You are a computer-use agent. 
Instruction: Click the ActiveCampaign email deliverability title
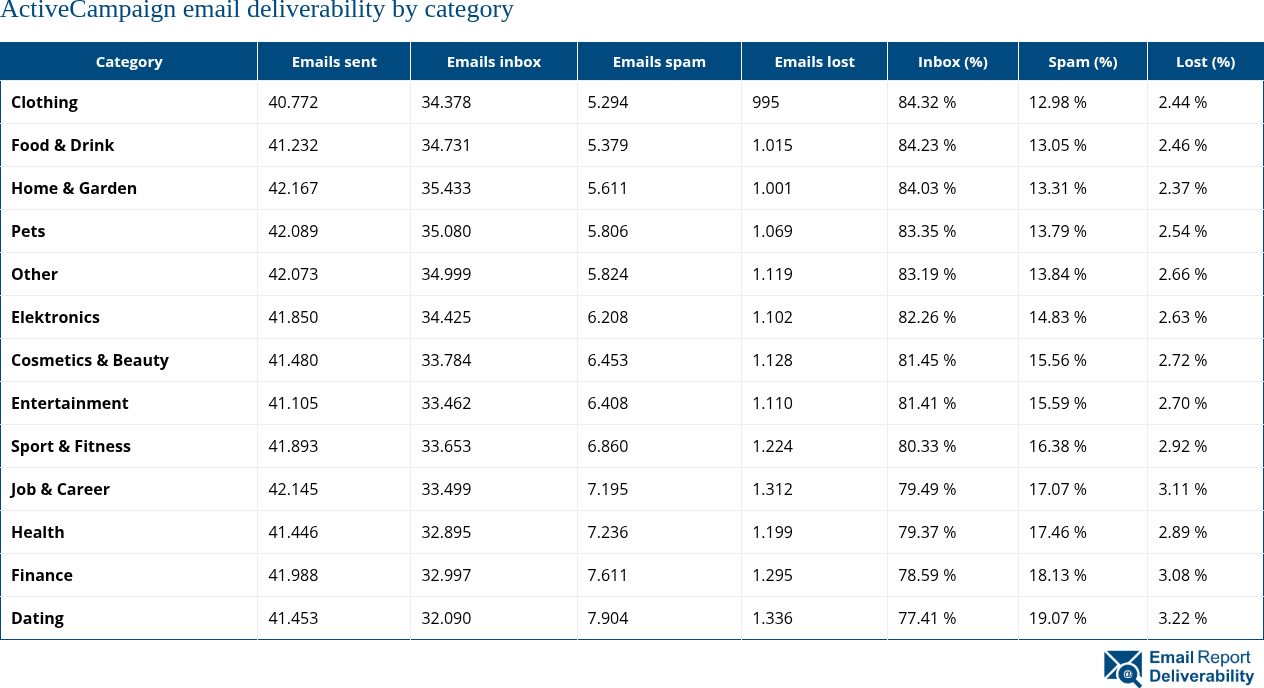coord(257,11)
